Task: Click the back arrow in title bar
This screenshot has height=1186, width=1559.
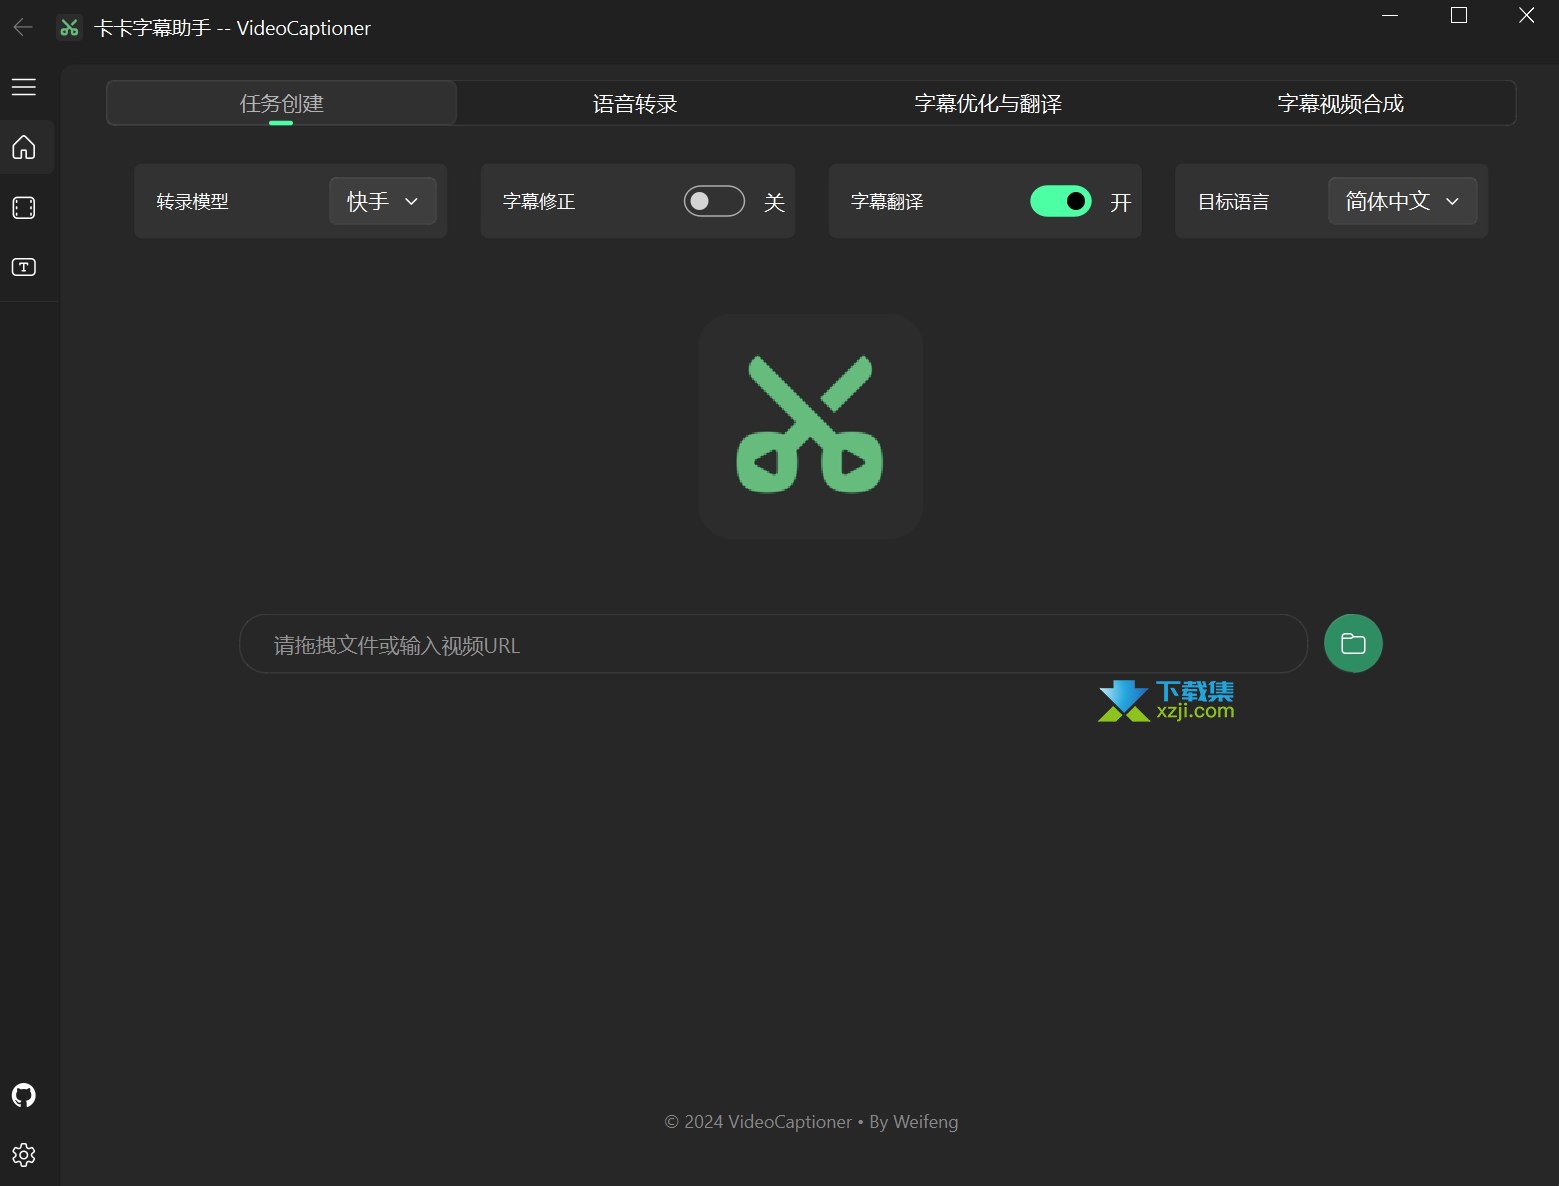Action: click(x=23, y=27)
